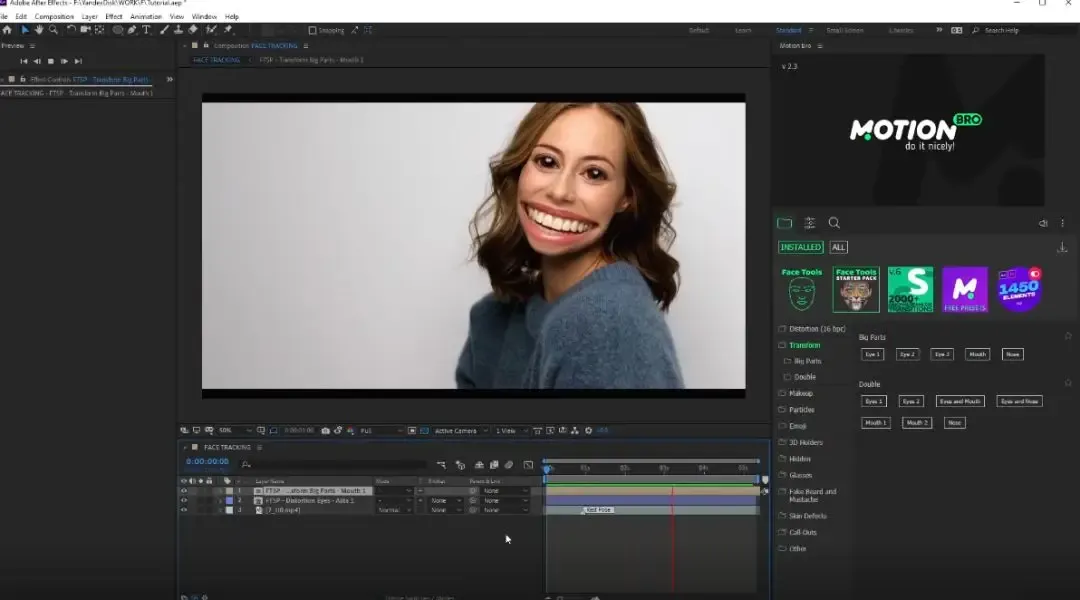Enable the Snapping checkbox
The width and height of the screenshot is (1080, 600).
click(312, 30)
